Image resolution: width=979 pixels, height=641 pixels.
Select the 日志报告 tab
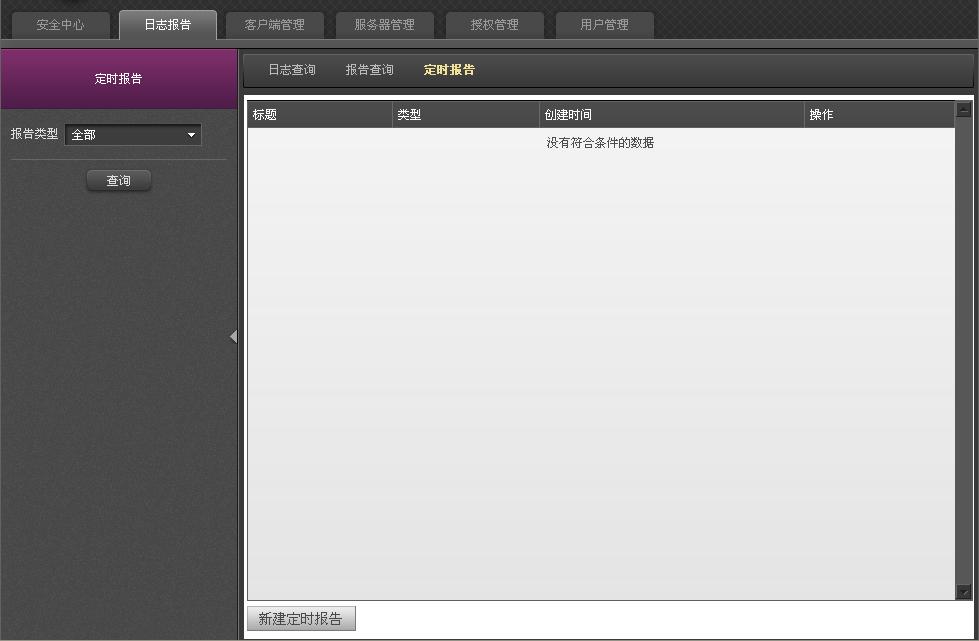click(168, 25)
